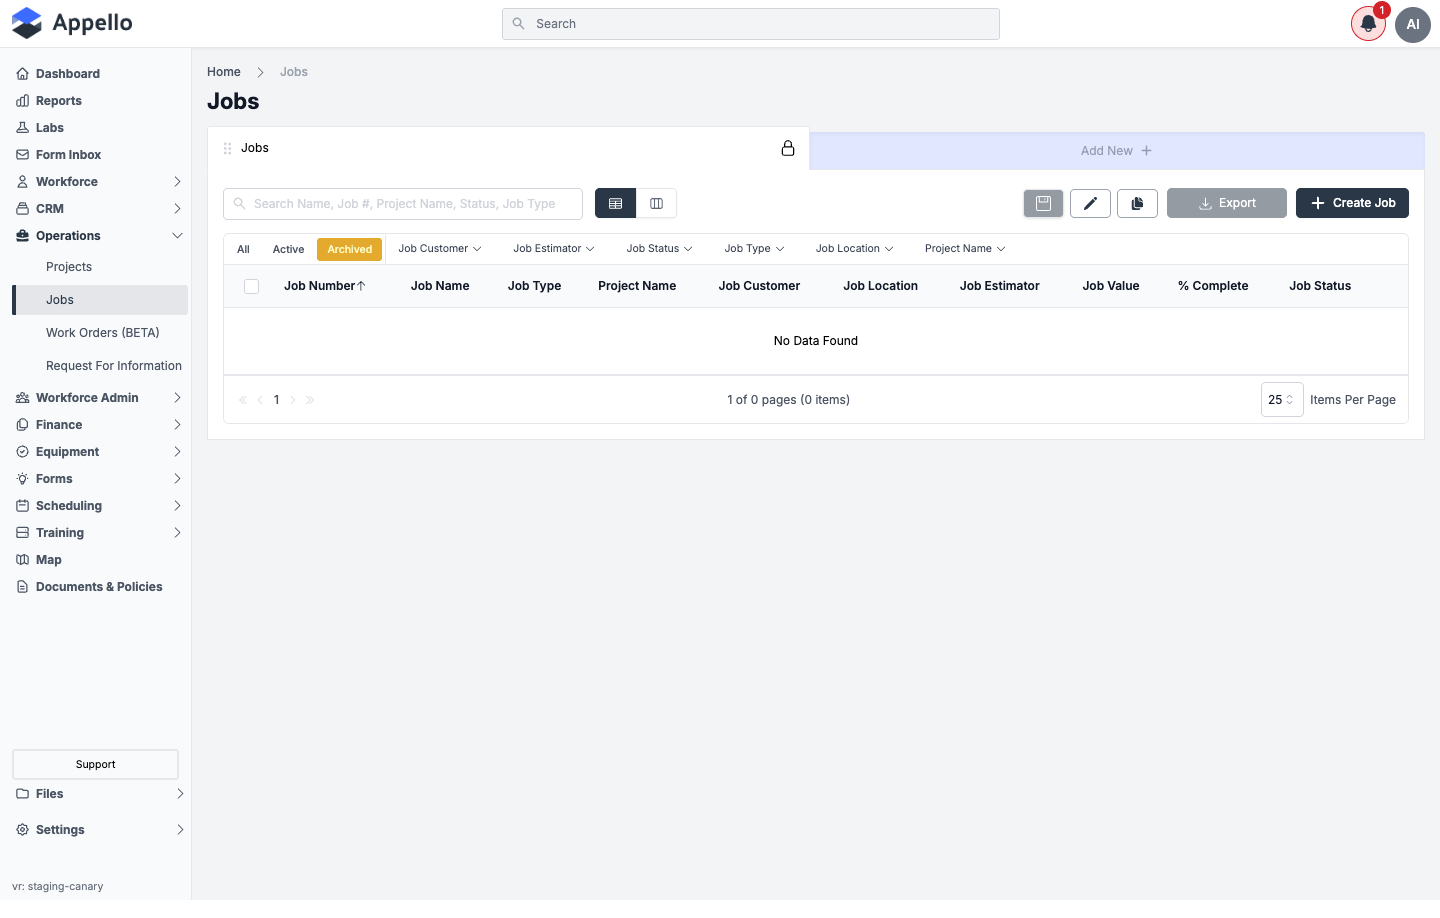Go to Home breadcrumb link

(224, 72)
